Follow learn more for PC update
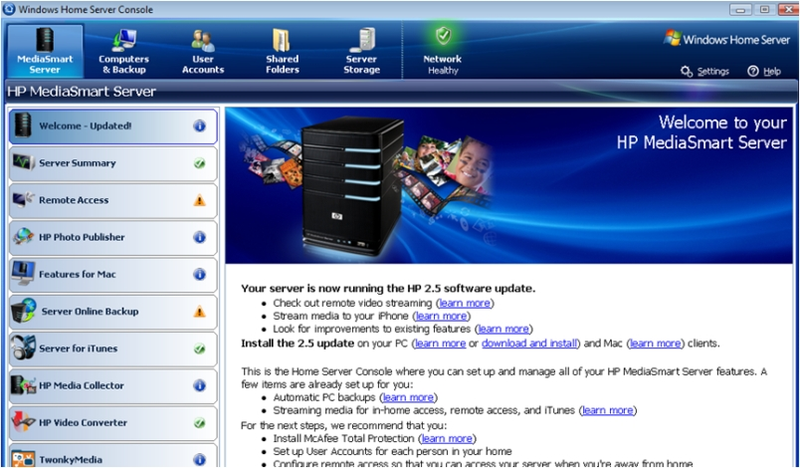This screenshot has height=468, width=800. (x=440, y=343)
